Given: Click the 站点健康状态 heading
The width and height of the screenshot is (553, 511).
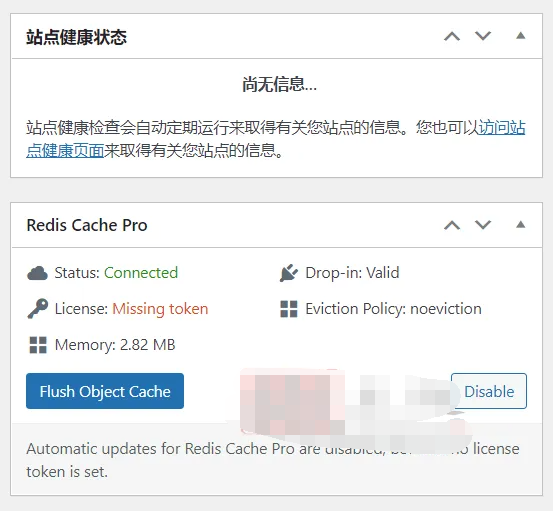Looking at the screenshot, I should [x=76, y=37].
